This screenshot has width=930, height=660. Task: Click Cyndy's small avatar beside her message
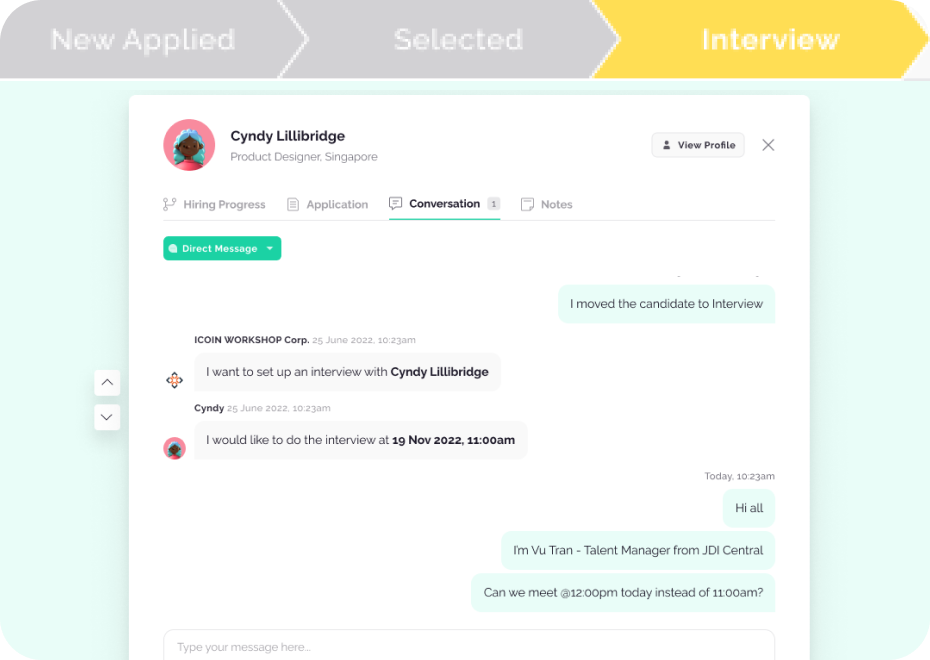(174, 448)
